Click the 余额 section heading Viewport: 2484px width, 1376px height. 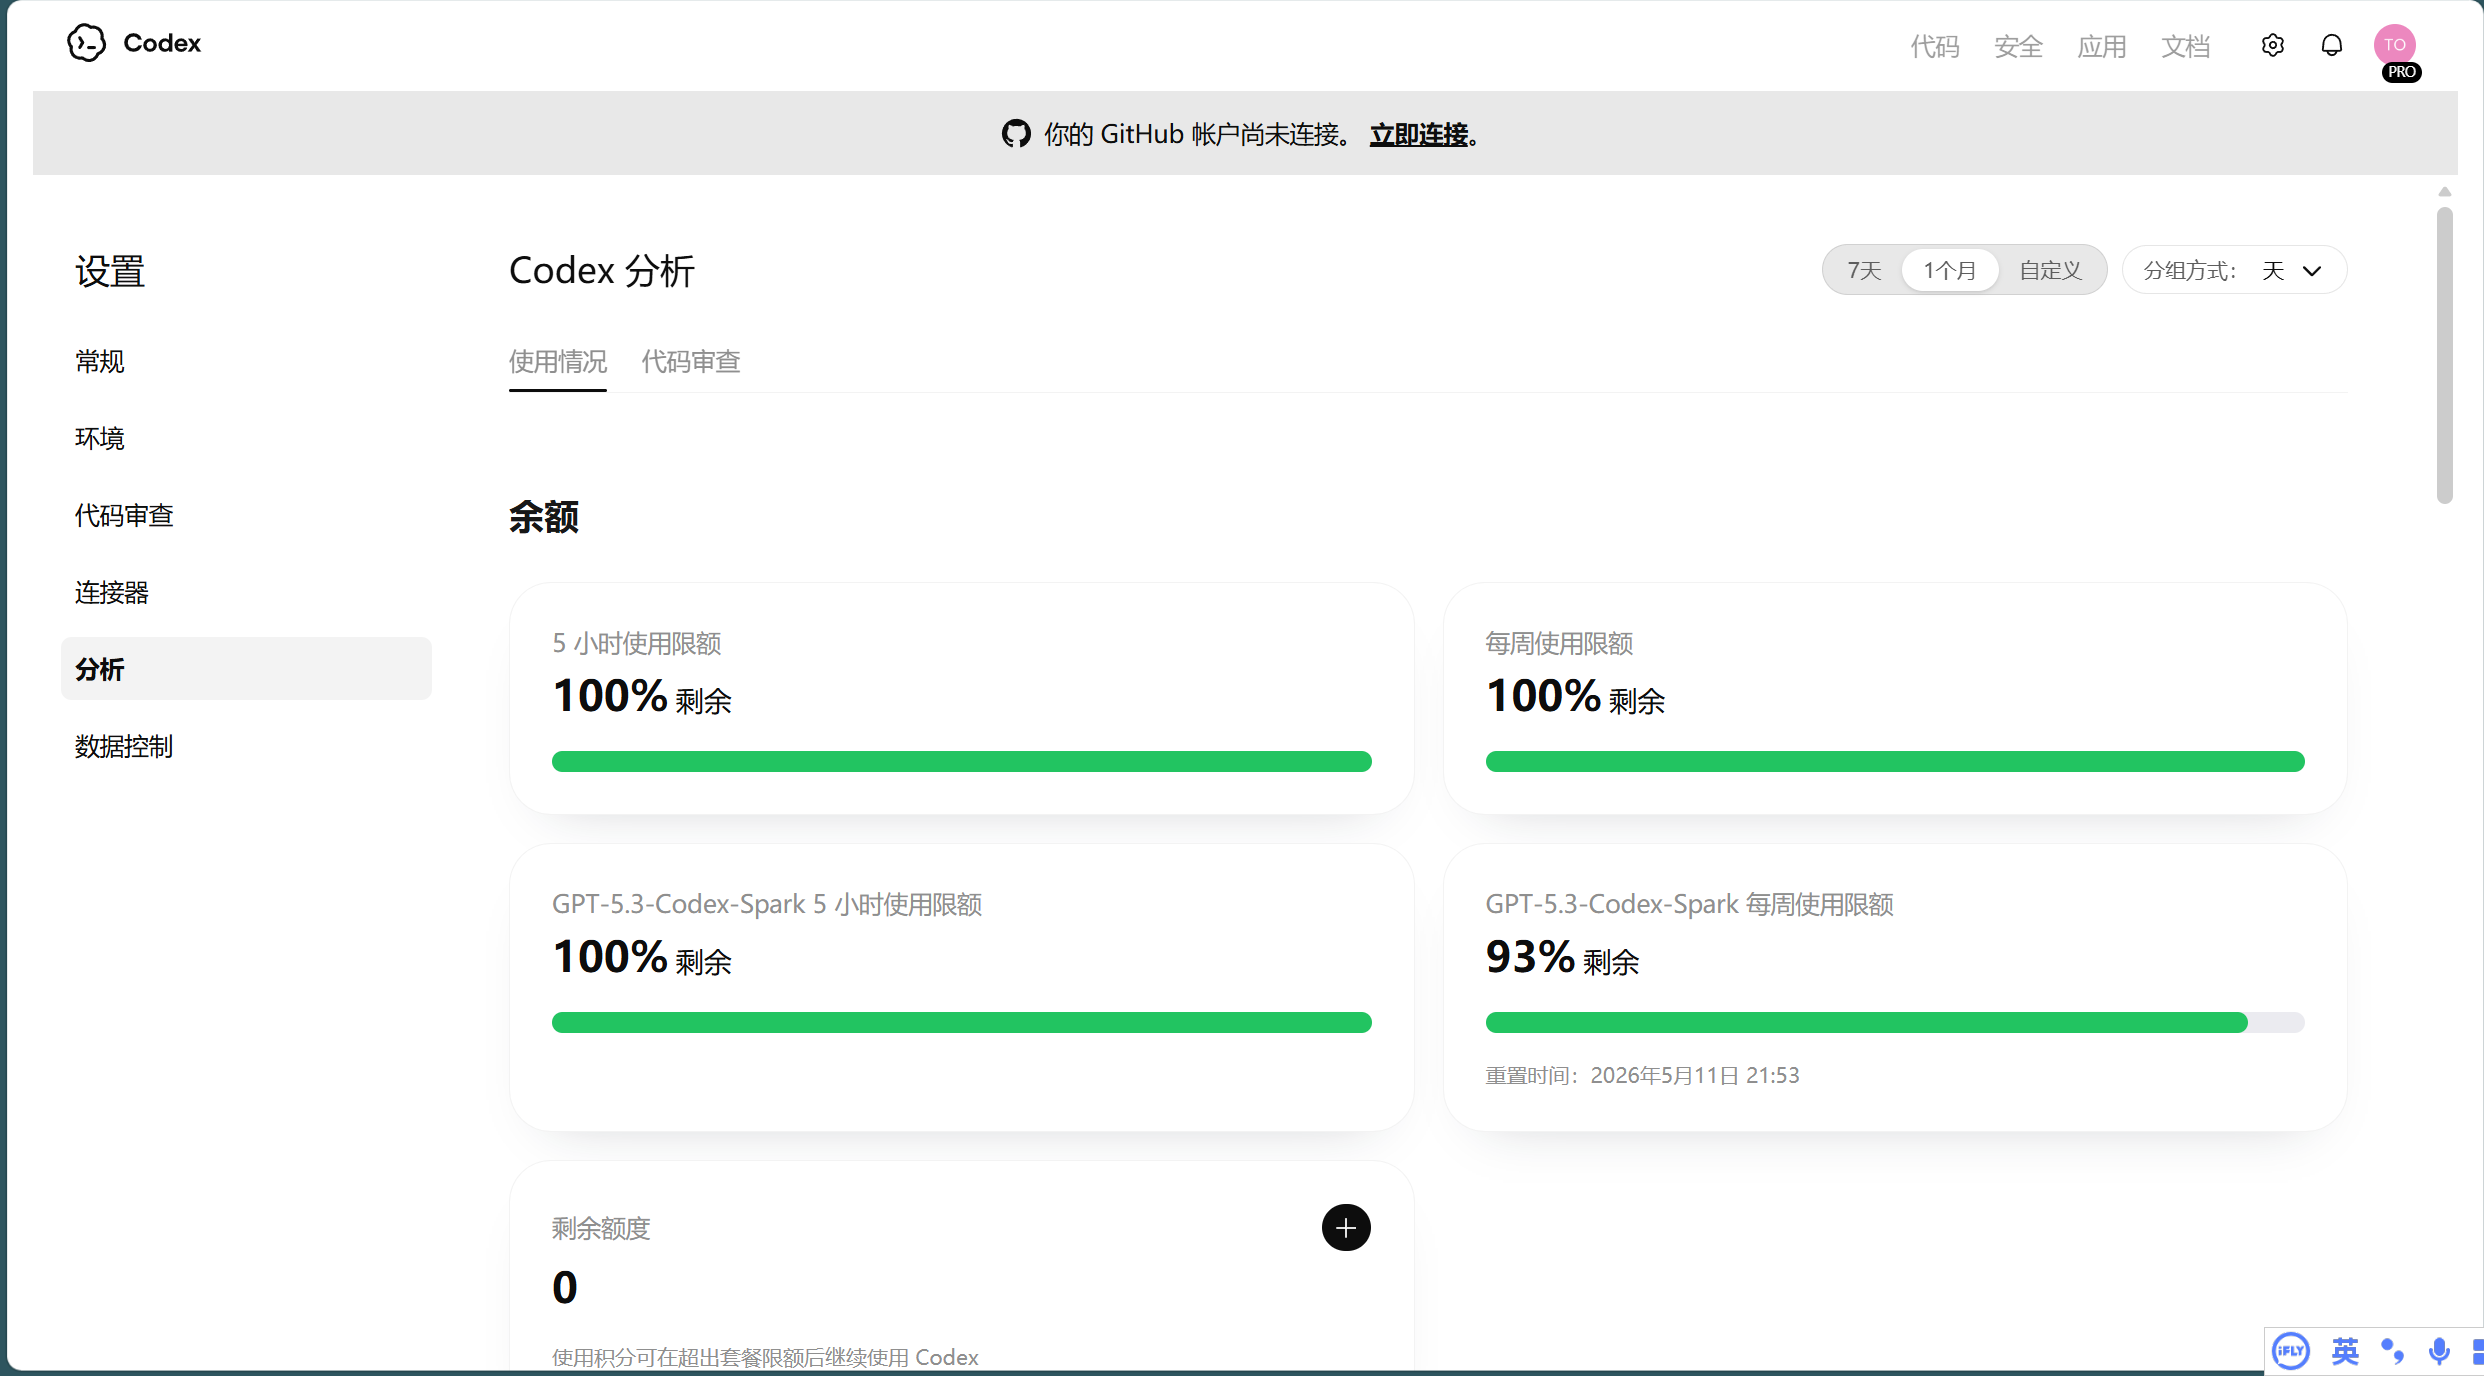pos(544,517)
